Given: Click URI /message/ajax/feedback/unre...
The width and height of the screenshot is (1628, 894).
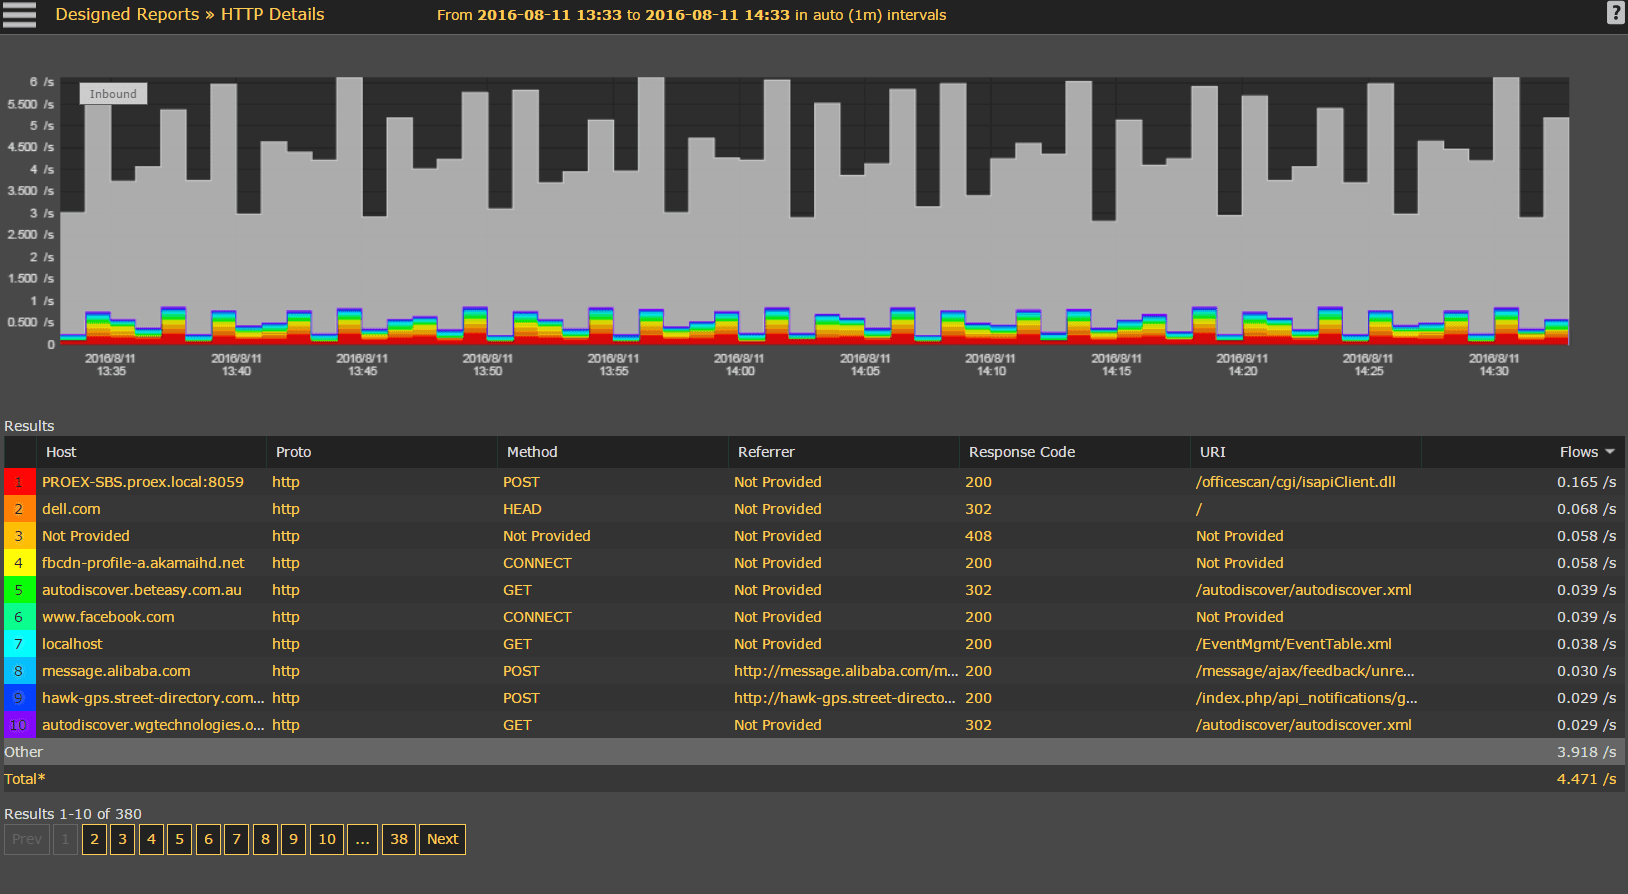Looking at the screenshot, I should tap(1305, 671).
